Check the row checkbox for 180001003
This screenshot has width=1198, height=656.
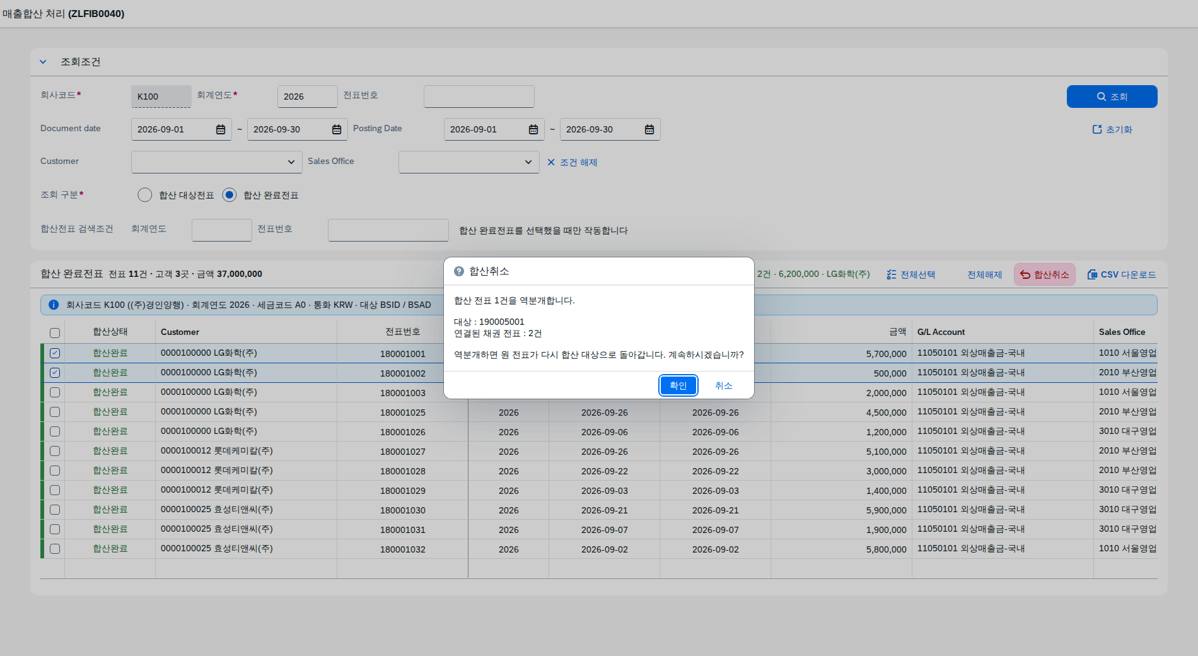coord(55,393)
